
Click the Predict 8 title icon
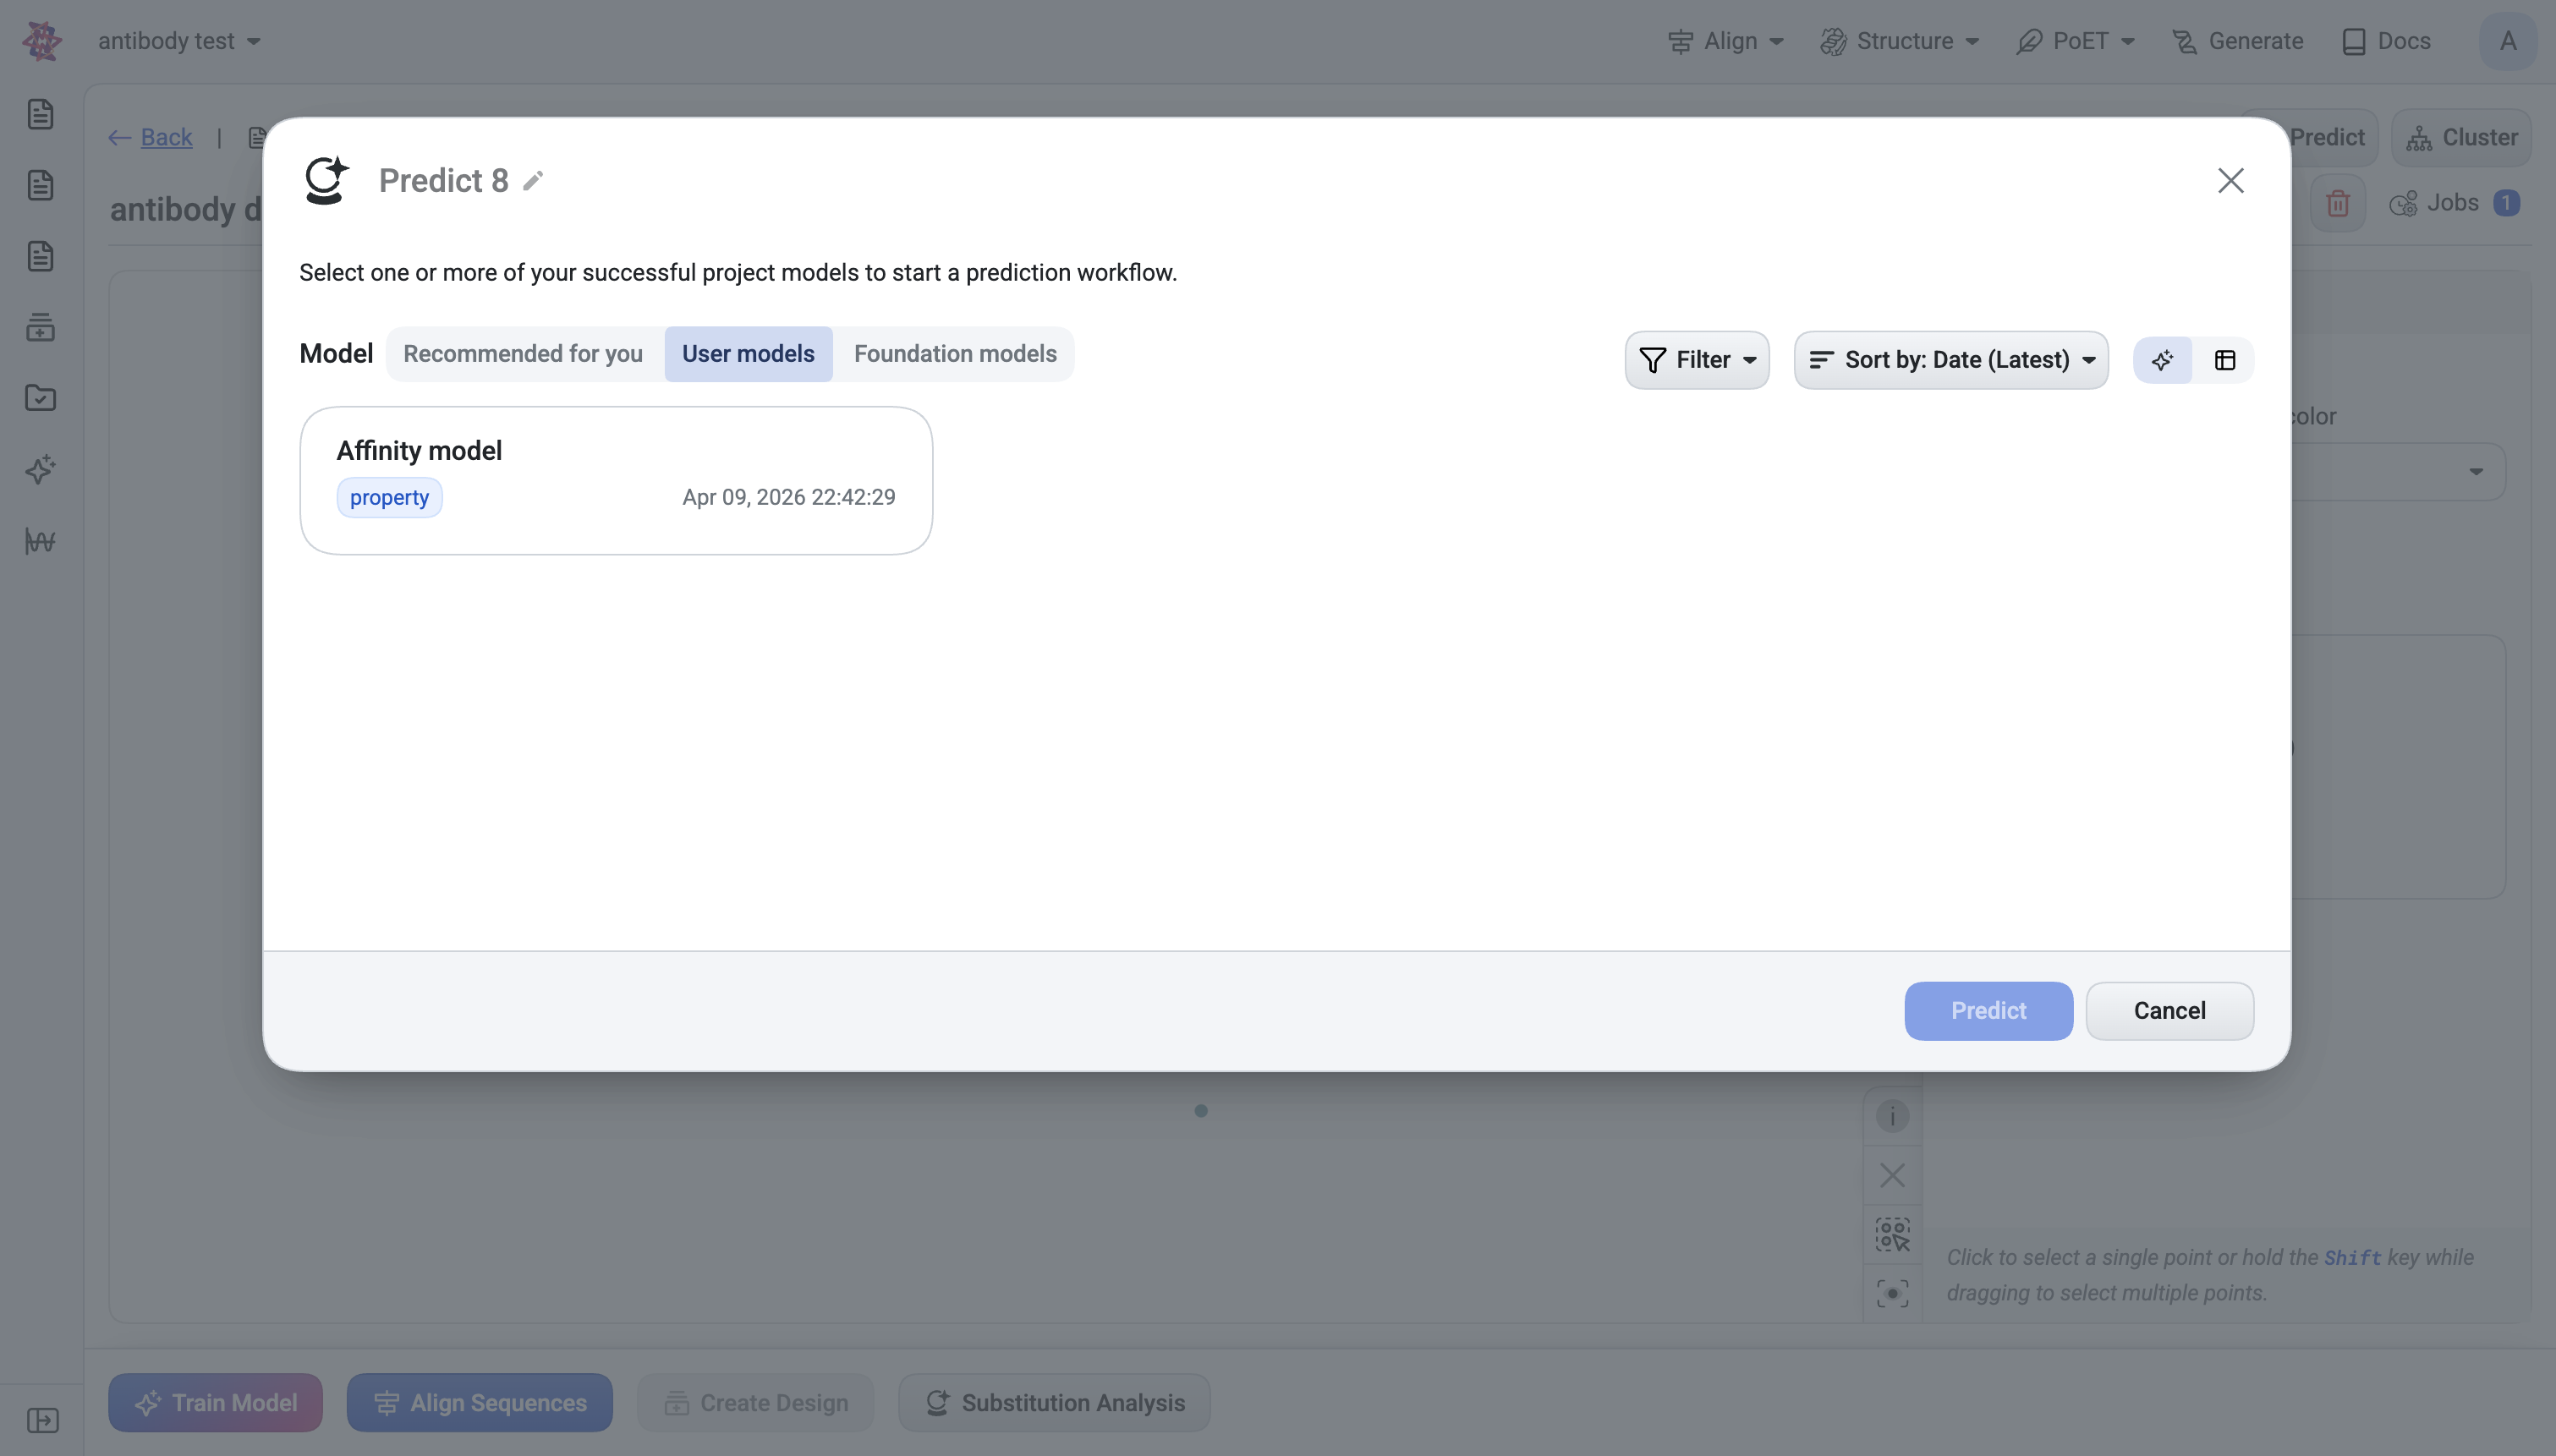(326, 181)
